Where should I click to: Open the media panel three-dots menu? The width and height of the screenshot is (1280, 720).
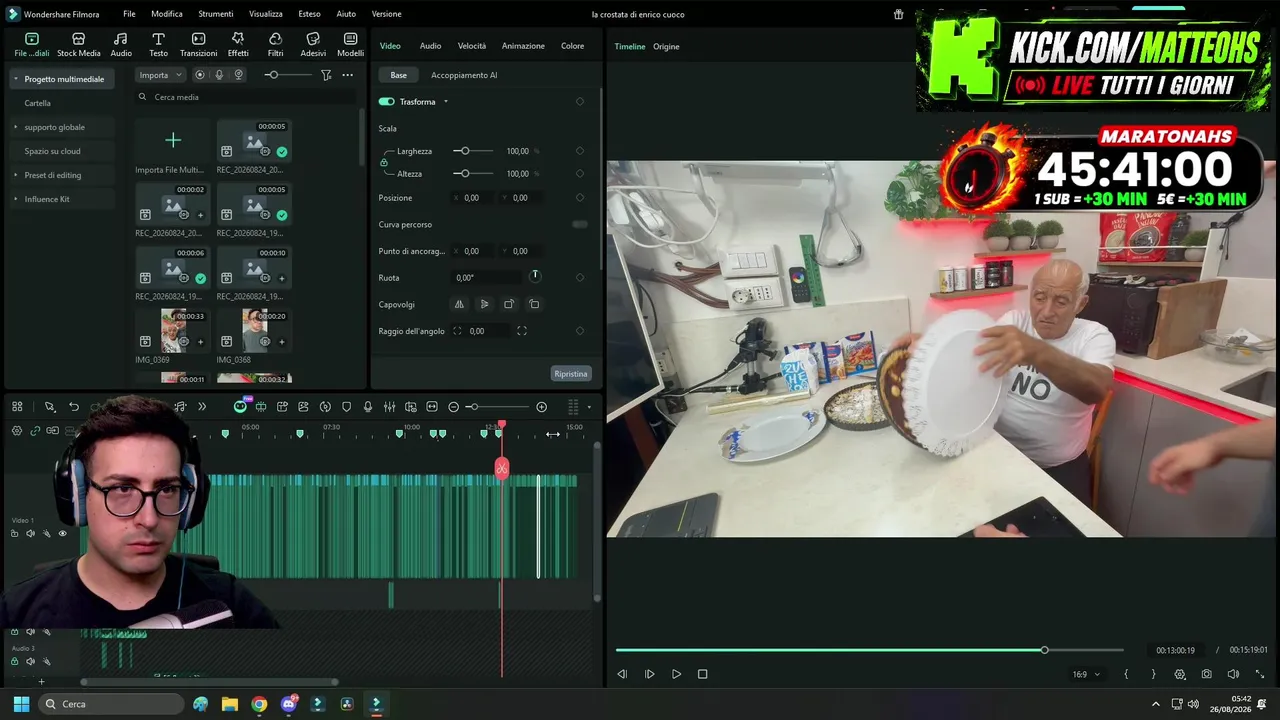pyautogui.click(x=347, y=75)
